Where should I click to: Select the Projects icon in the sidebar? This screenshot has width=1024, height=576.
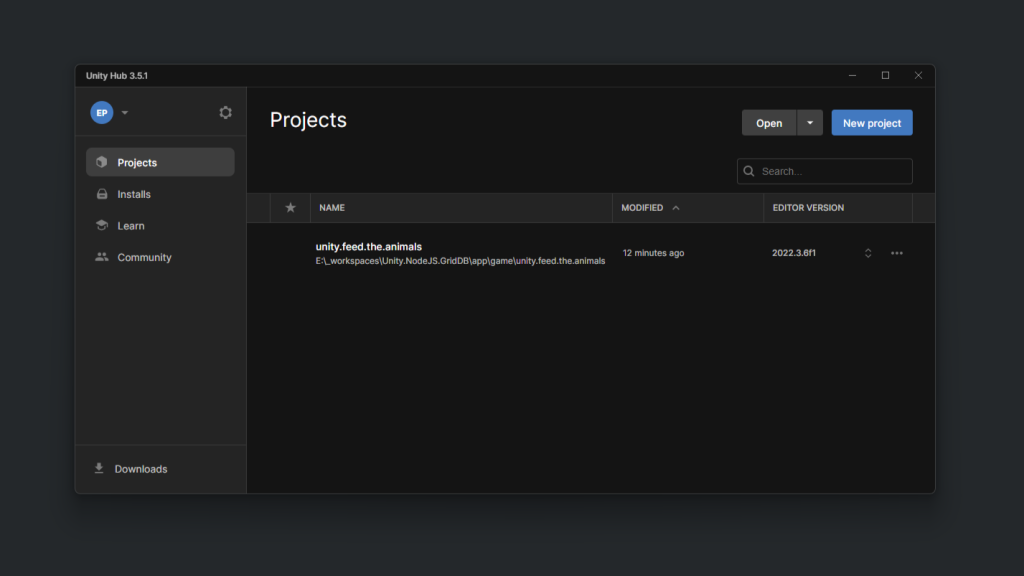pos(100,161)
